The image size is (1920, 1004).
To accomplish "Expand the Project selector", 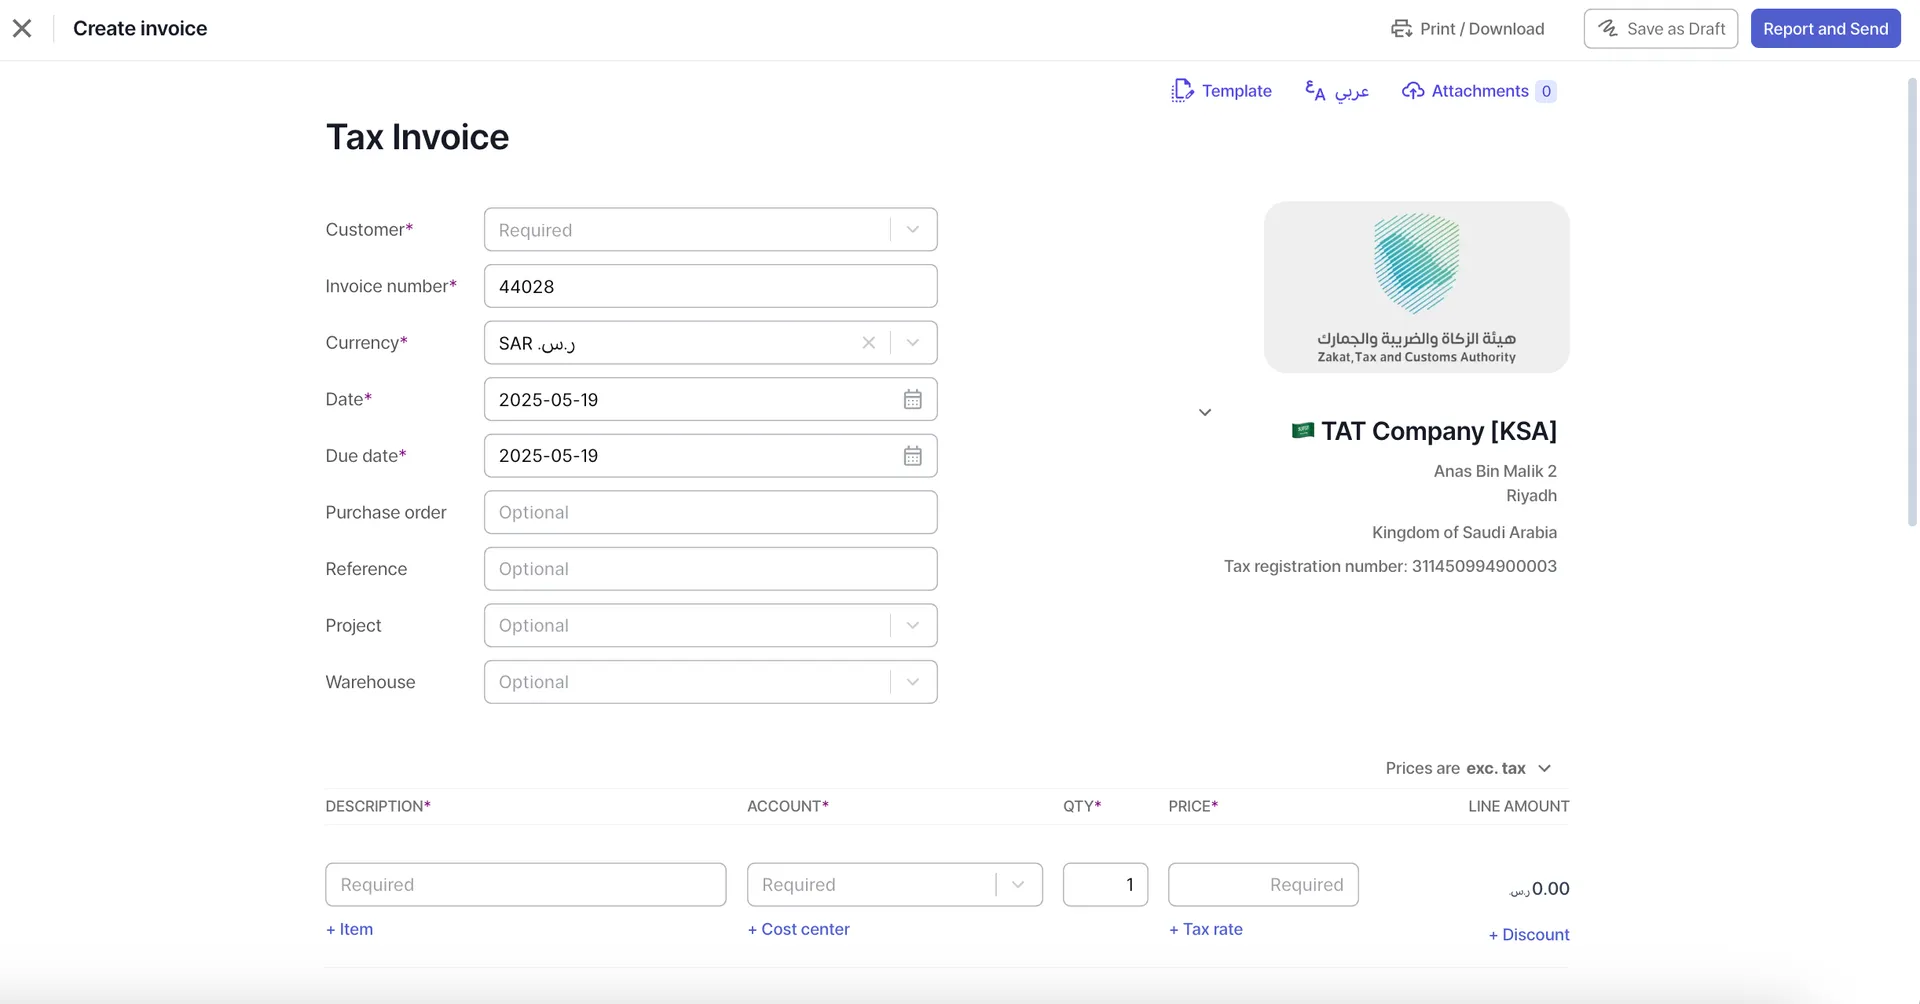I will click(x=911, y=625).
